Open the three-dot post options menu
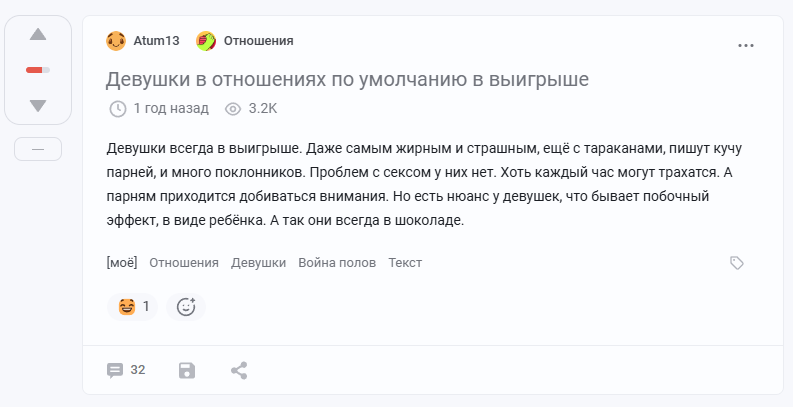Screen dimensions: 793x407 click(x=745, y=46)
